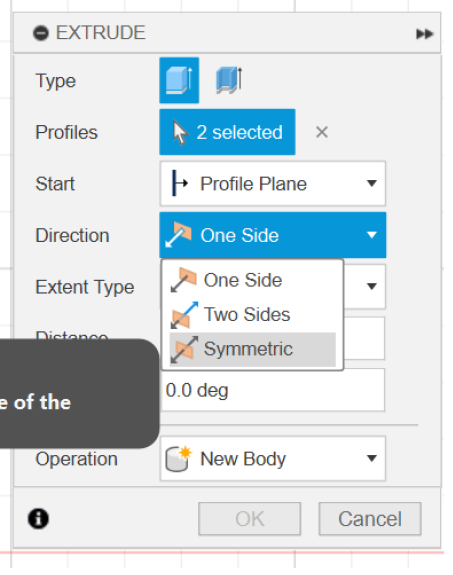Expand the Extent Type dropdown arrow
The image size is (453, 575).
(x=372, y=286)
